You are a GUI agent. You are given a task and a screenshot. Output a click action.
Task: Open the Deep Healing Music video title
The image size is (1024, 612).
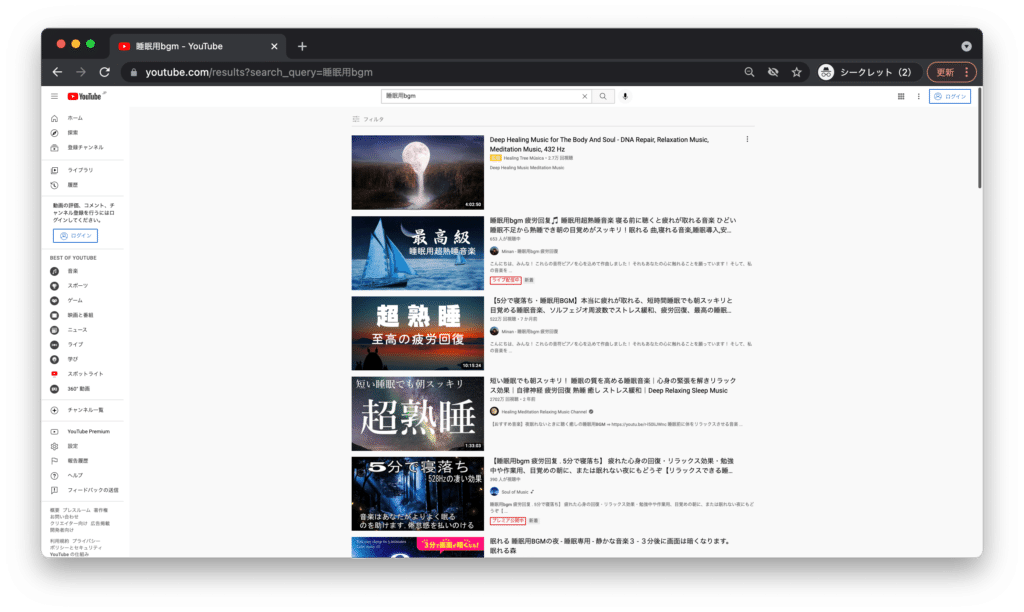599,144
